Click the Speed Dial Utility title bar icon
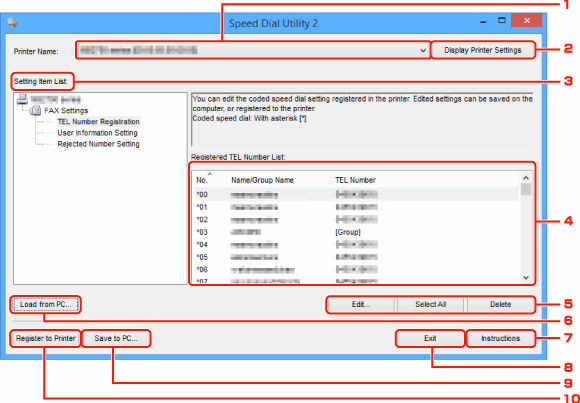The width and height of the screenshot is (580, 403). coord(13,24)
